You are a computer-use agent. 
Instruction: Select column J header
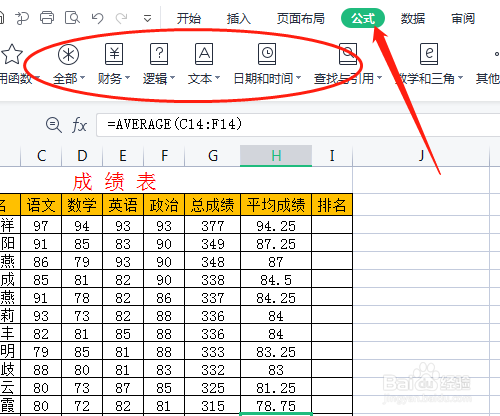point(421,156)
